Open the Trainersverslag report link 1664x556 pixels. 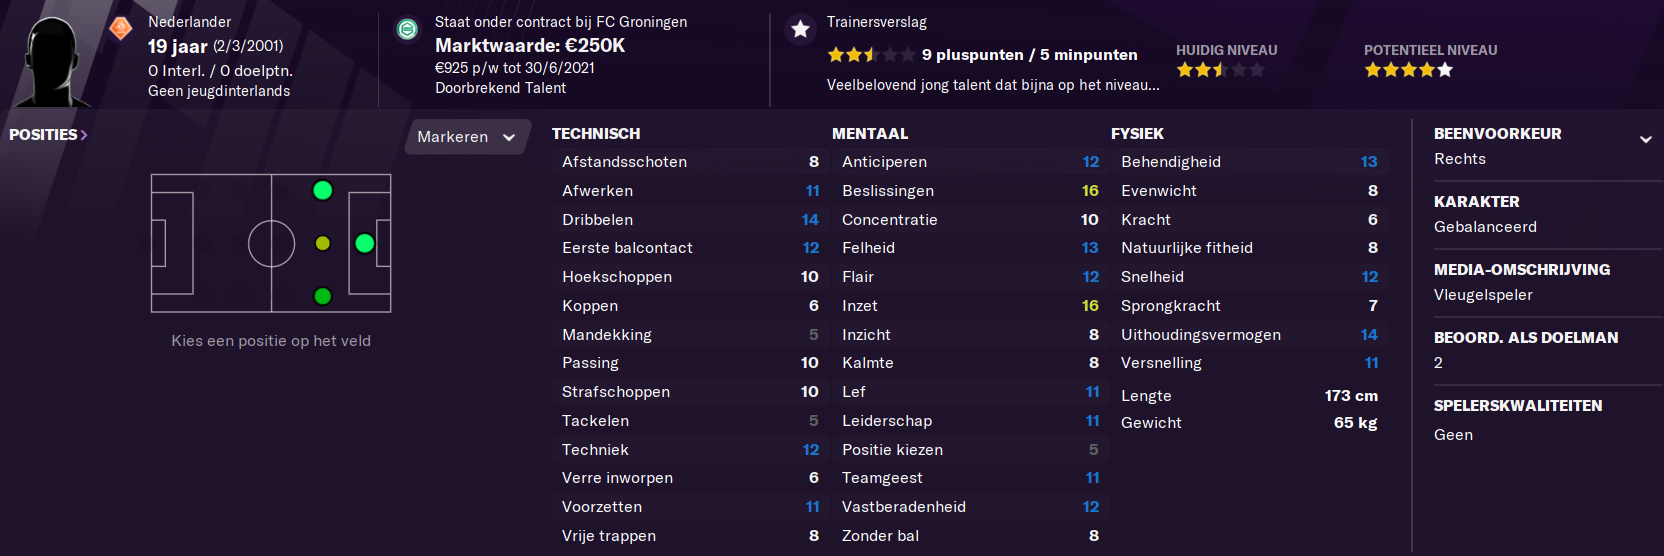coord(877,22)
